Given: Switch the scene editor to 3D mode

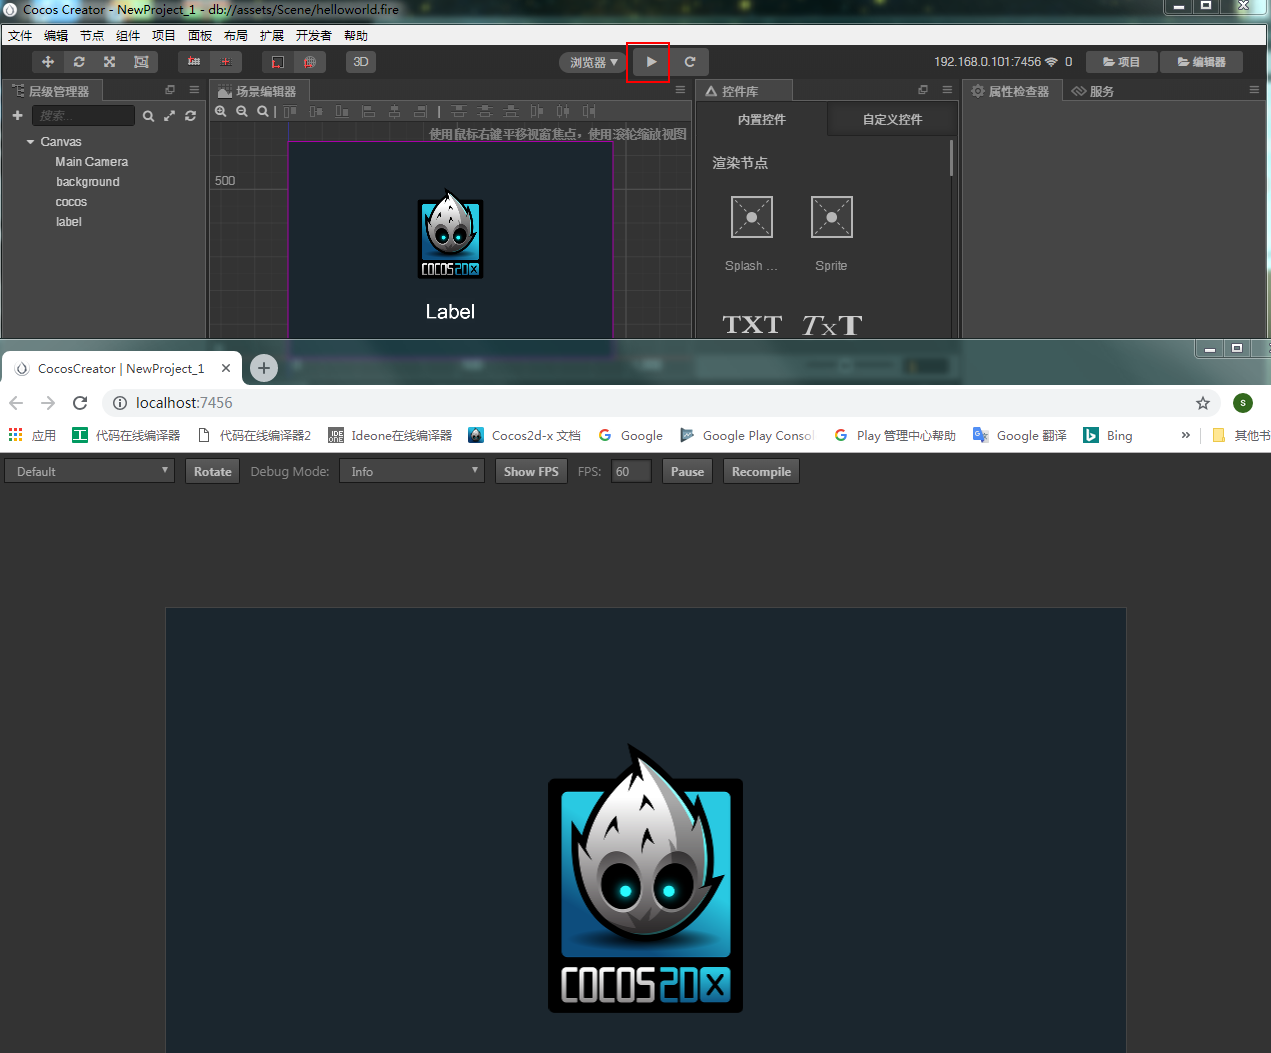Looking at the screenshot, I should point(360,61).
